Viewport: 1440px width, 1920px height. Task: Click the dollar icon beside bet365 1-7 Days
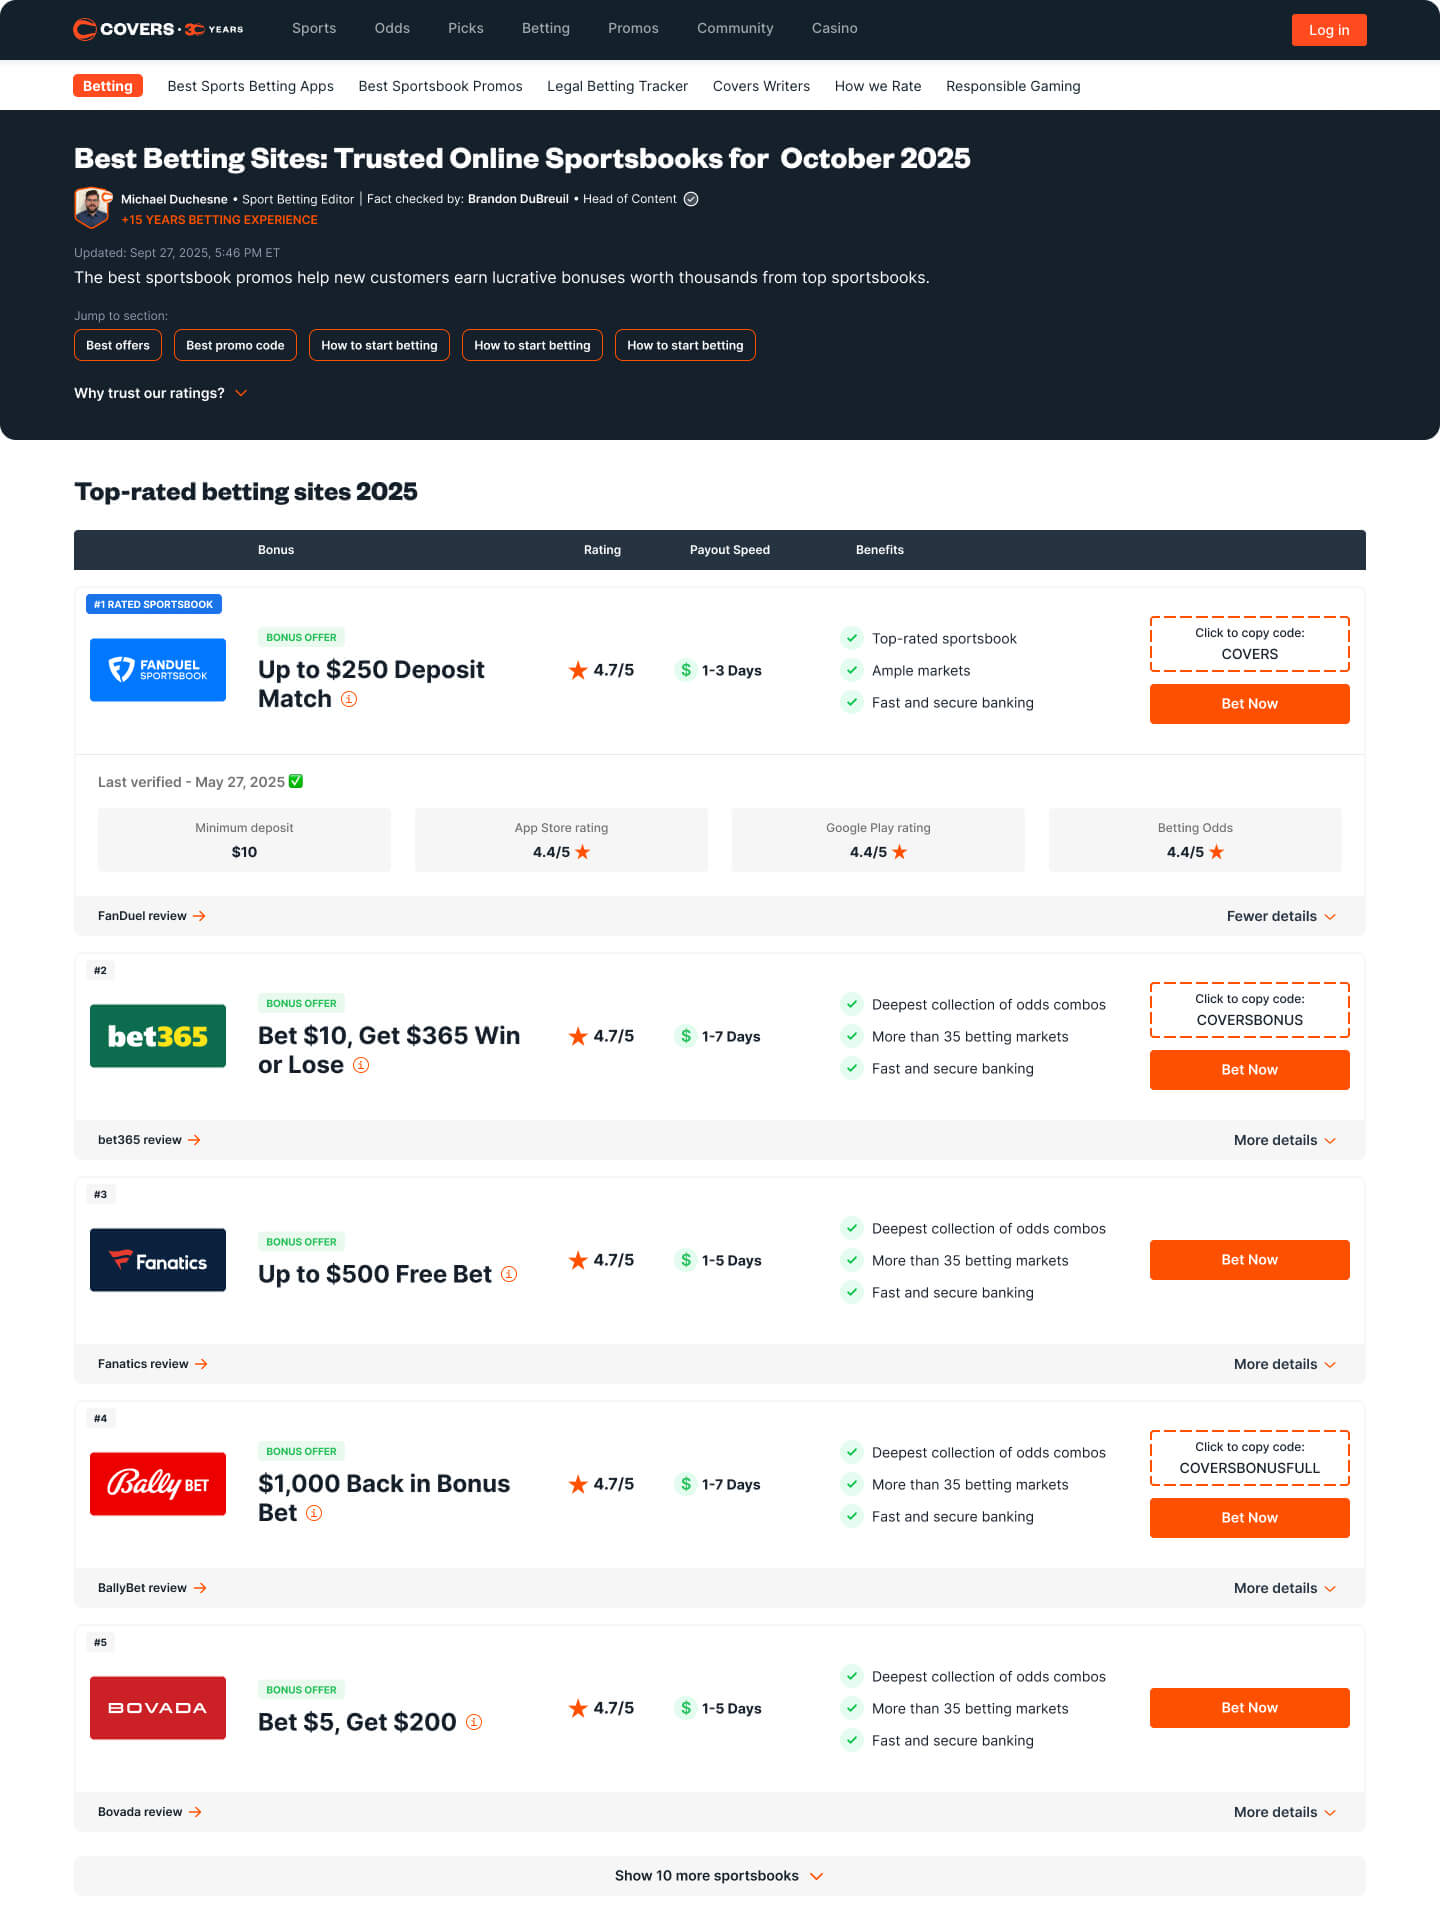point(686,1036)
